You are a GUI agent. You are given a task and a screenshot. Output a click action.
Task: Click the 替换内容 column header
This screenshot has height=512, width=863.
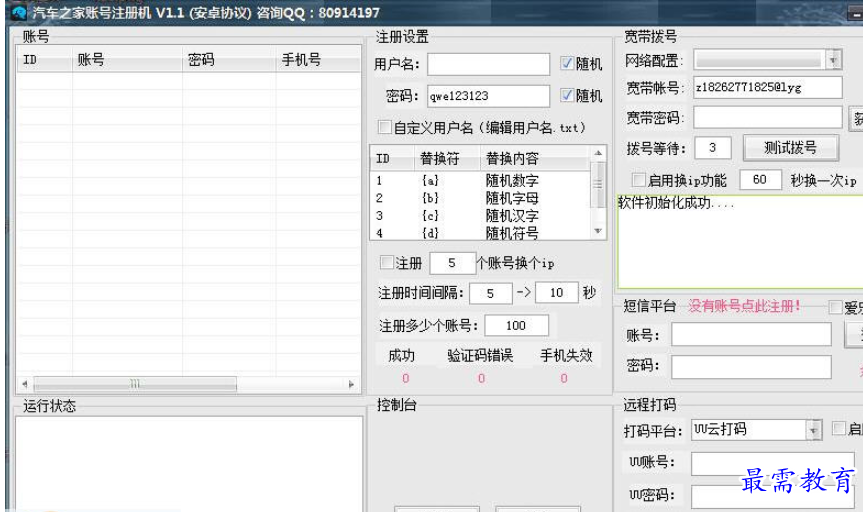tap(535, 159)
